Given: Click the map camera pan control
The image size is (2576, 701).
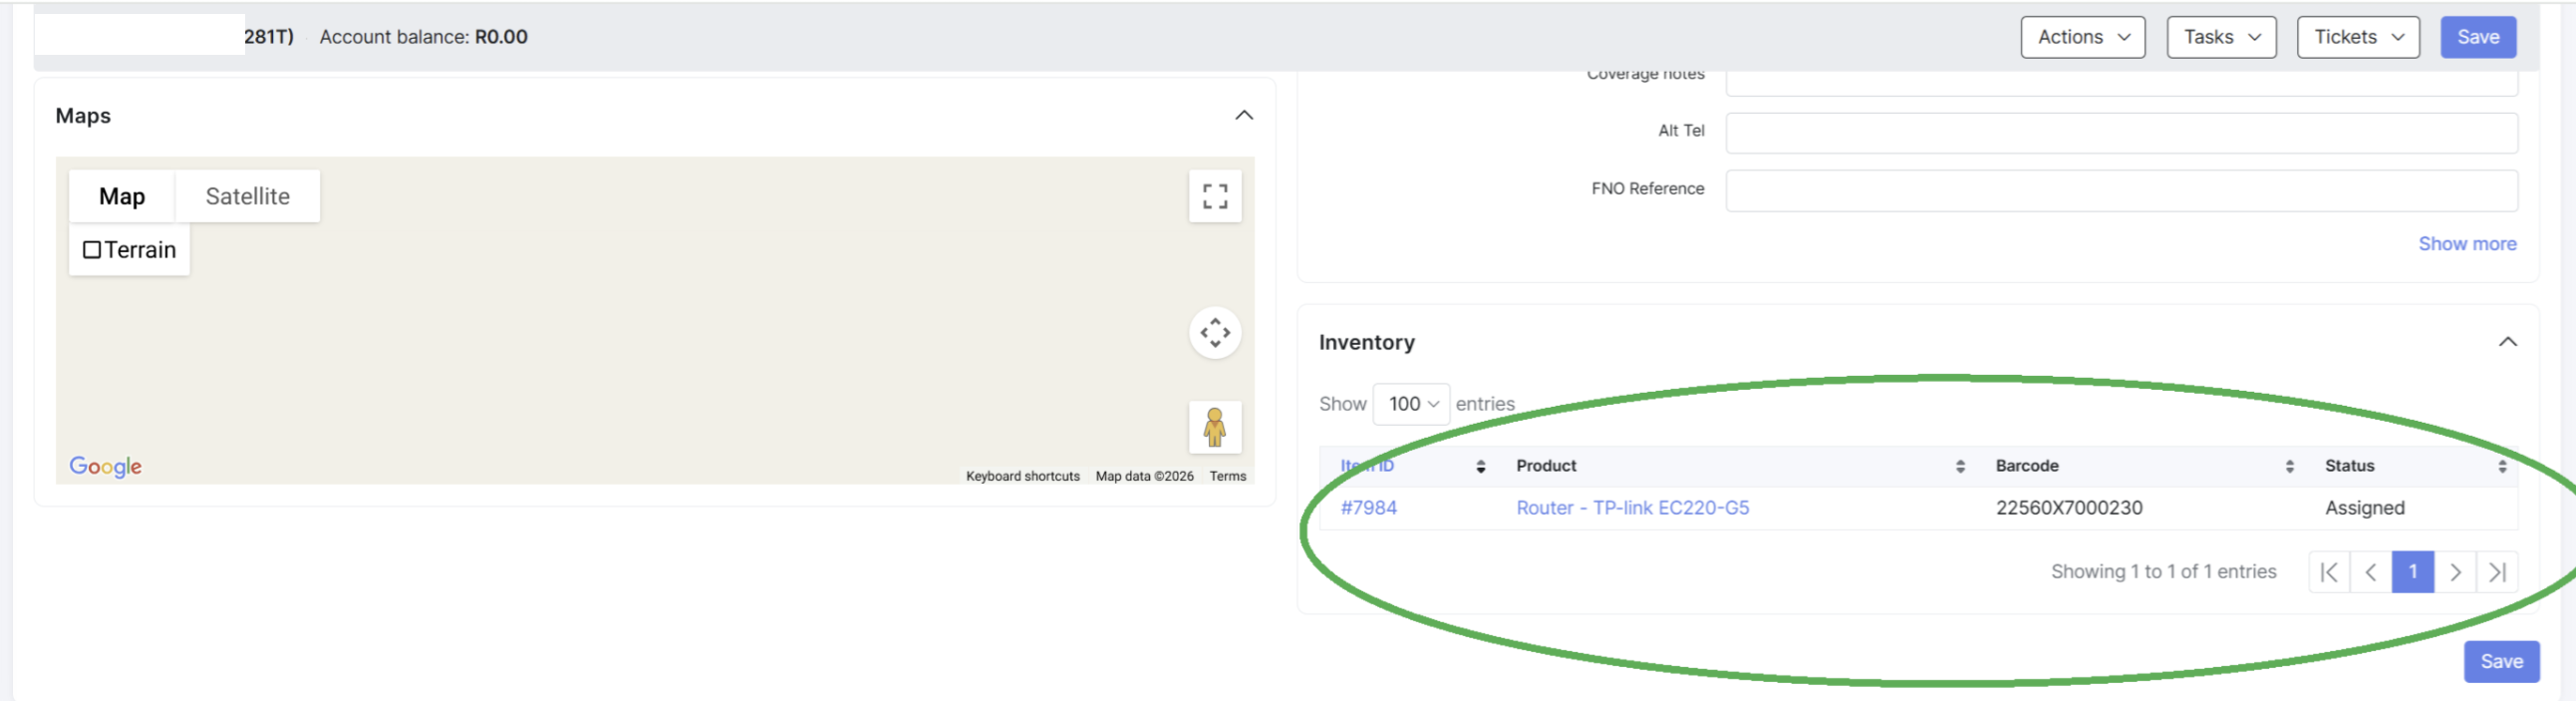Looking at the screenshot, I should (1214, 332).
